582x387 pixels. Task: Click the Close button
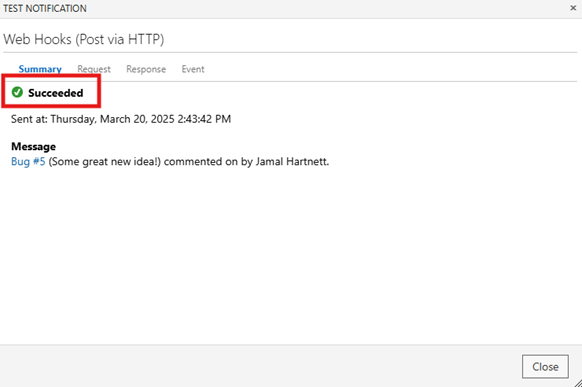pyautogui.click(x=545, y=367)
